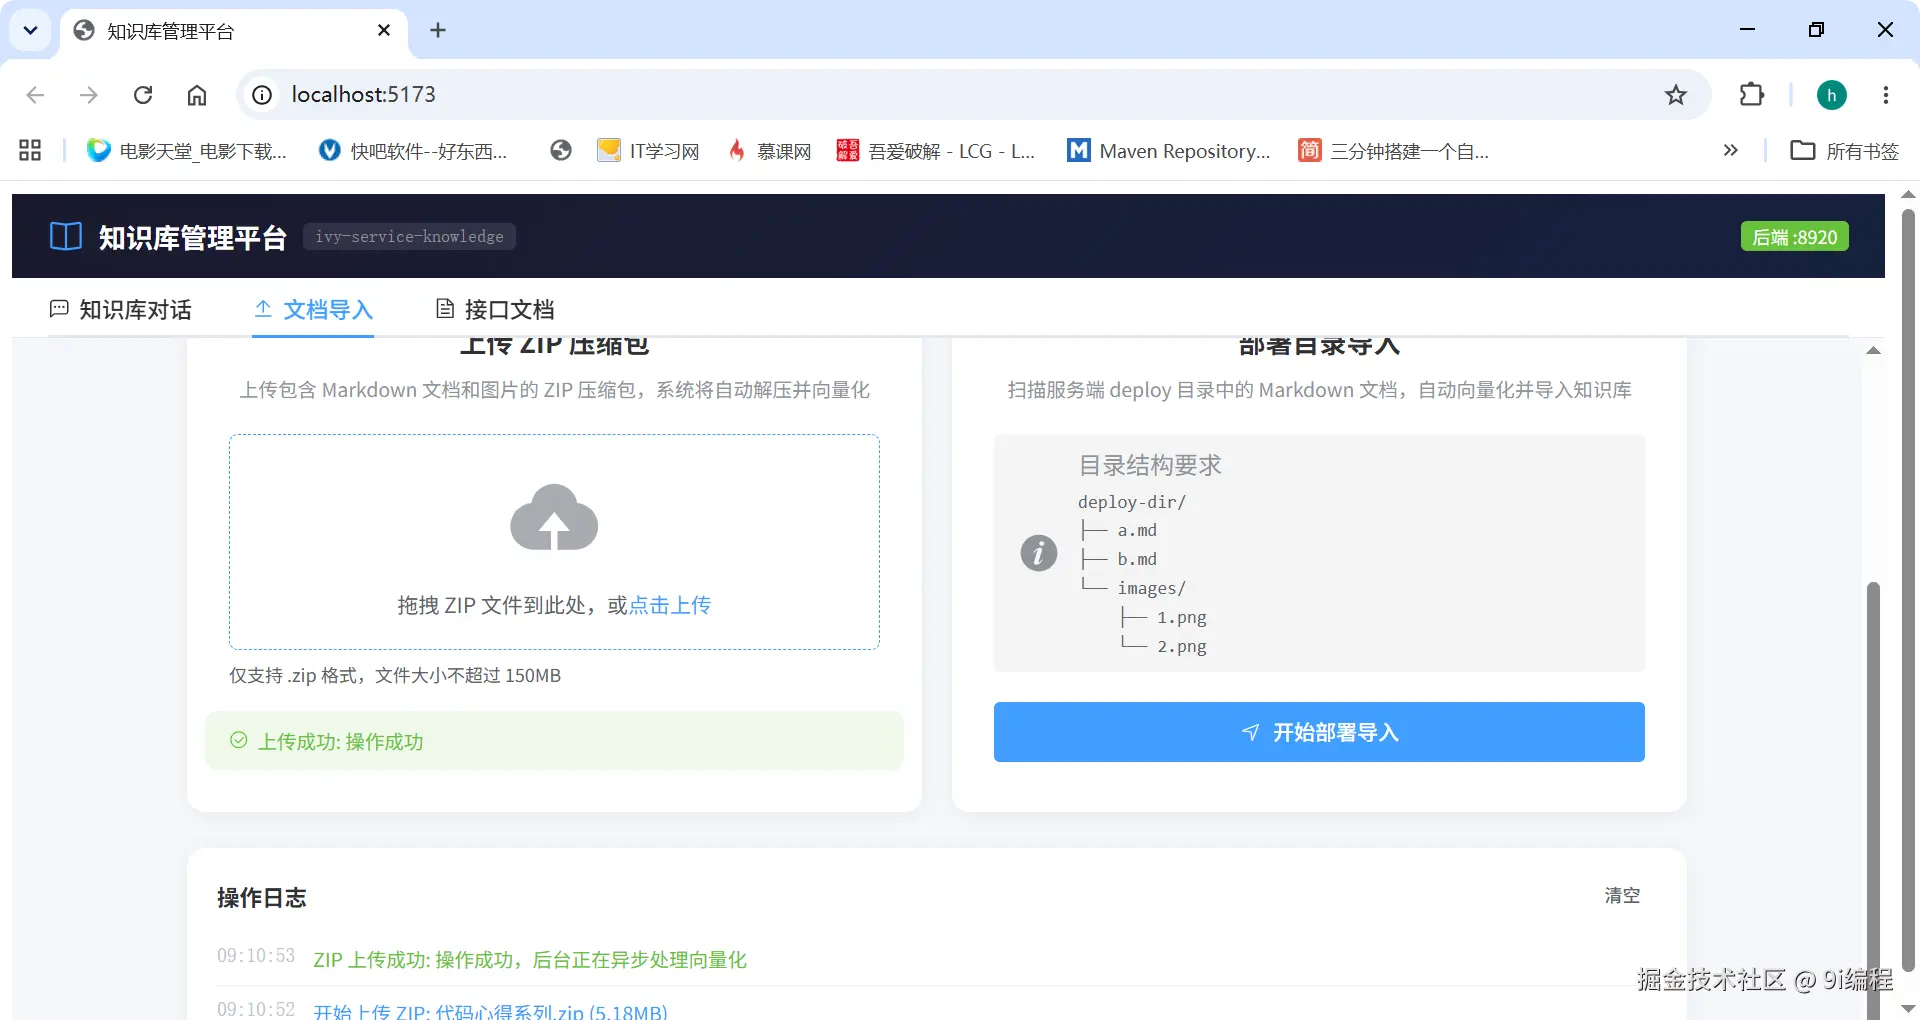
Task: Click the 上传成功 success alert
Action: pos(554,741)
